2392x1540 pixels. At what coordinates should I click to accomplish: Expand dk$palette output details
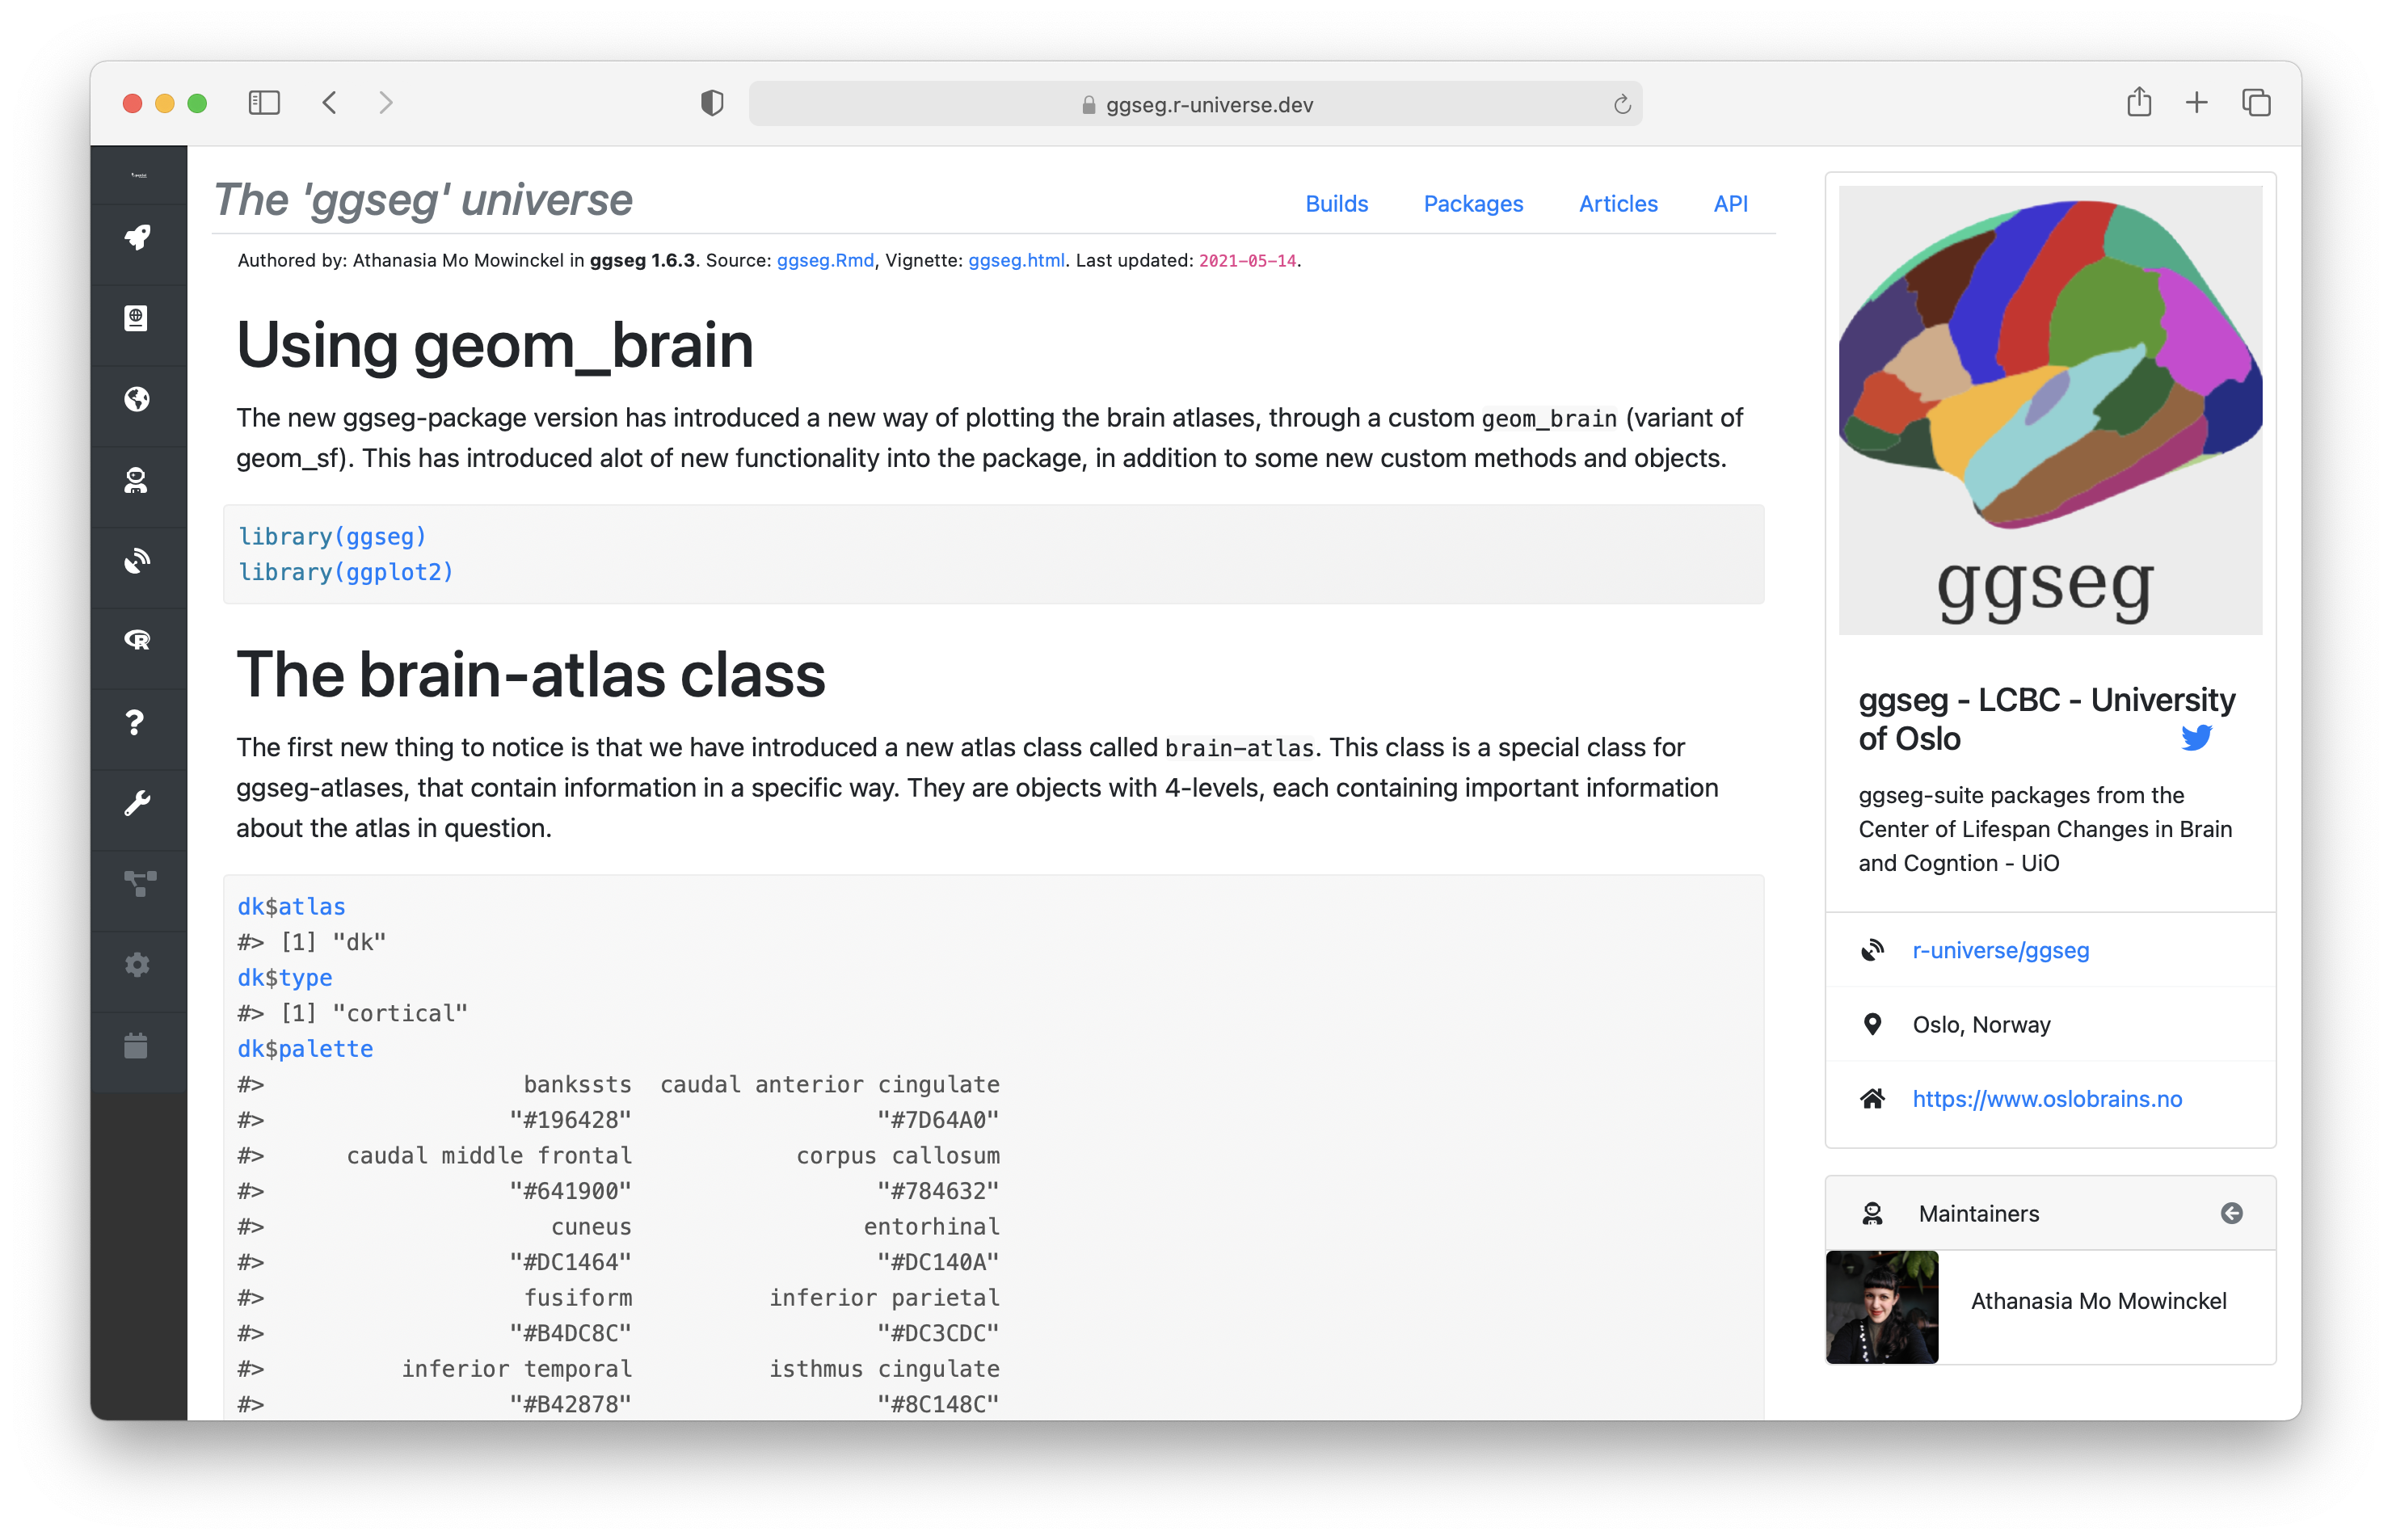pos(304,1048)
